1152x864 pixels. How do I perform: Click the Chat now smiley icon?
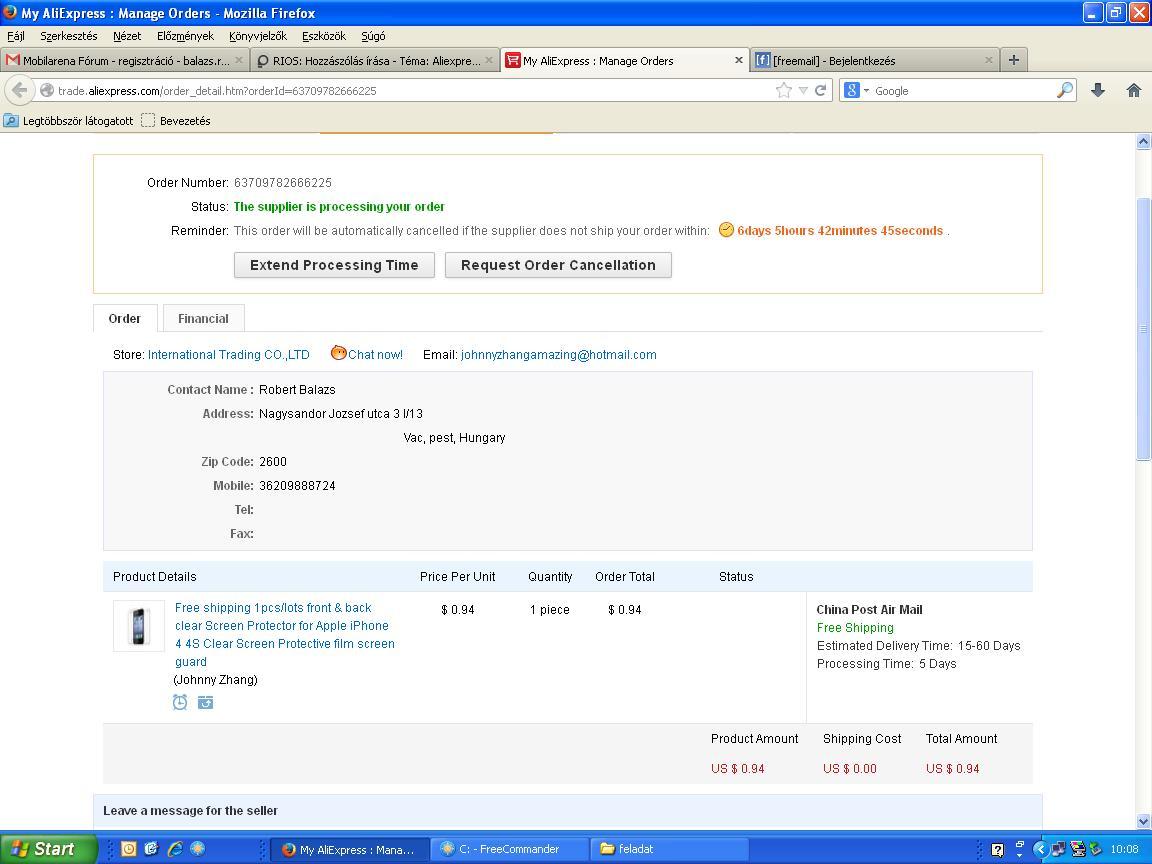(338, 353)
